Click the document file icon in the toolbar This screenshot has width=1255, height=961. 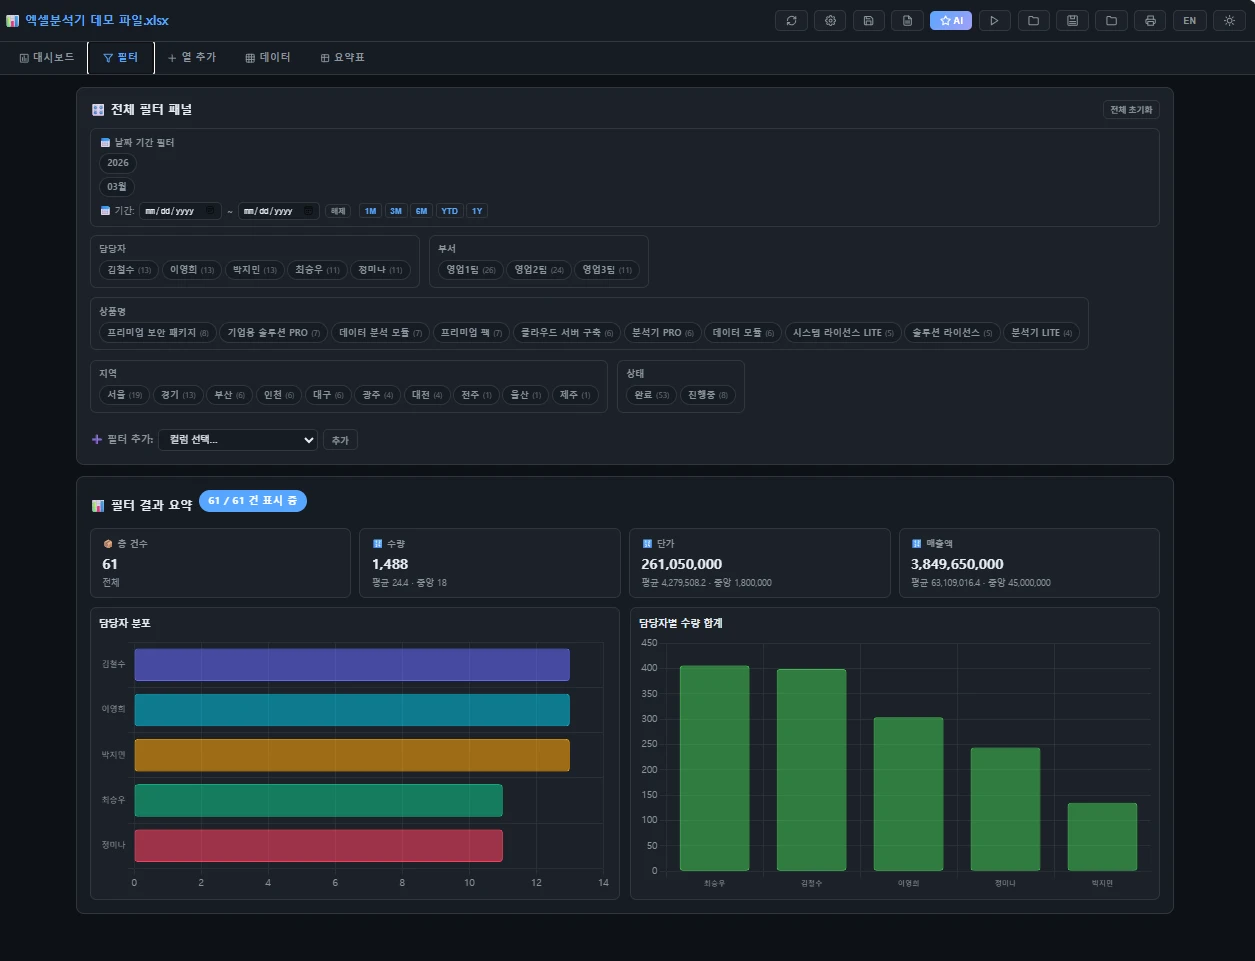tap(907, 21)
